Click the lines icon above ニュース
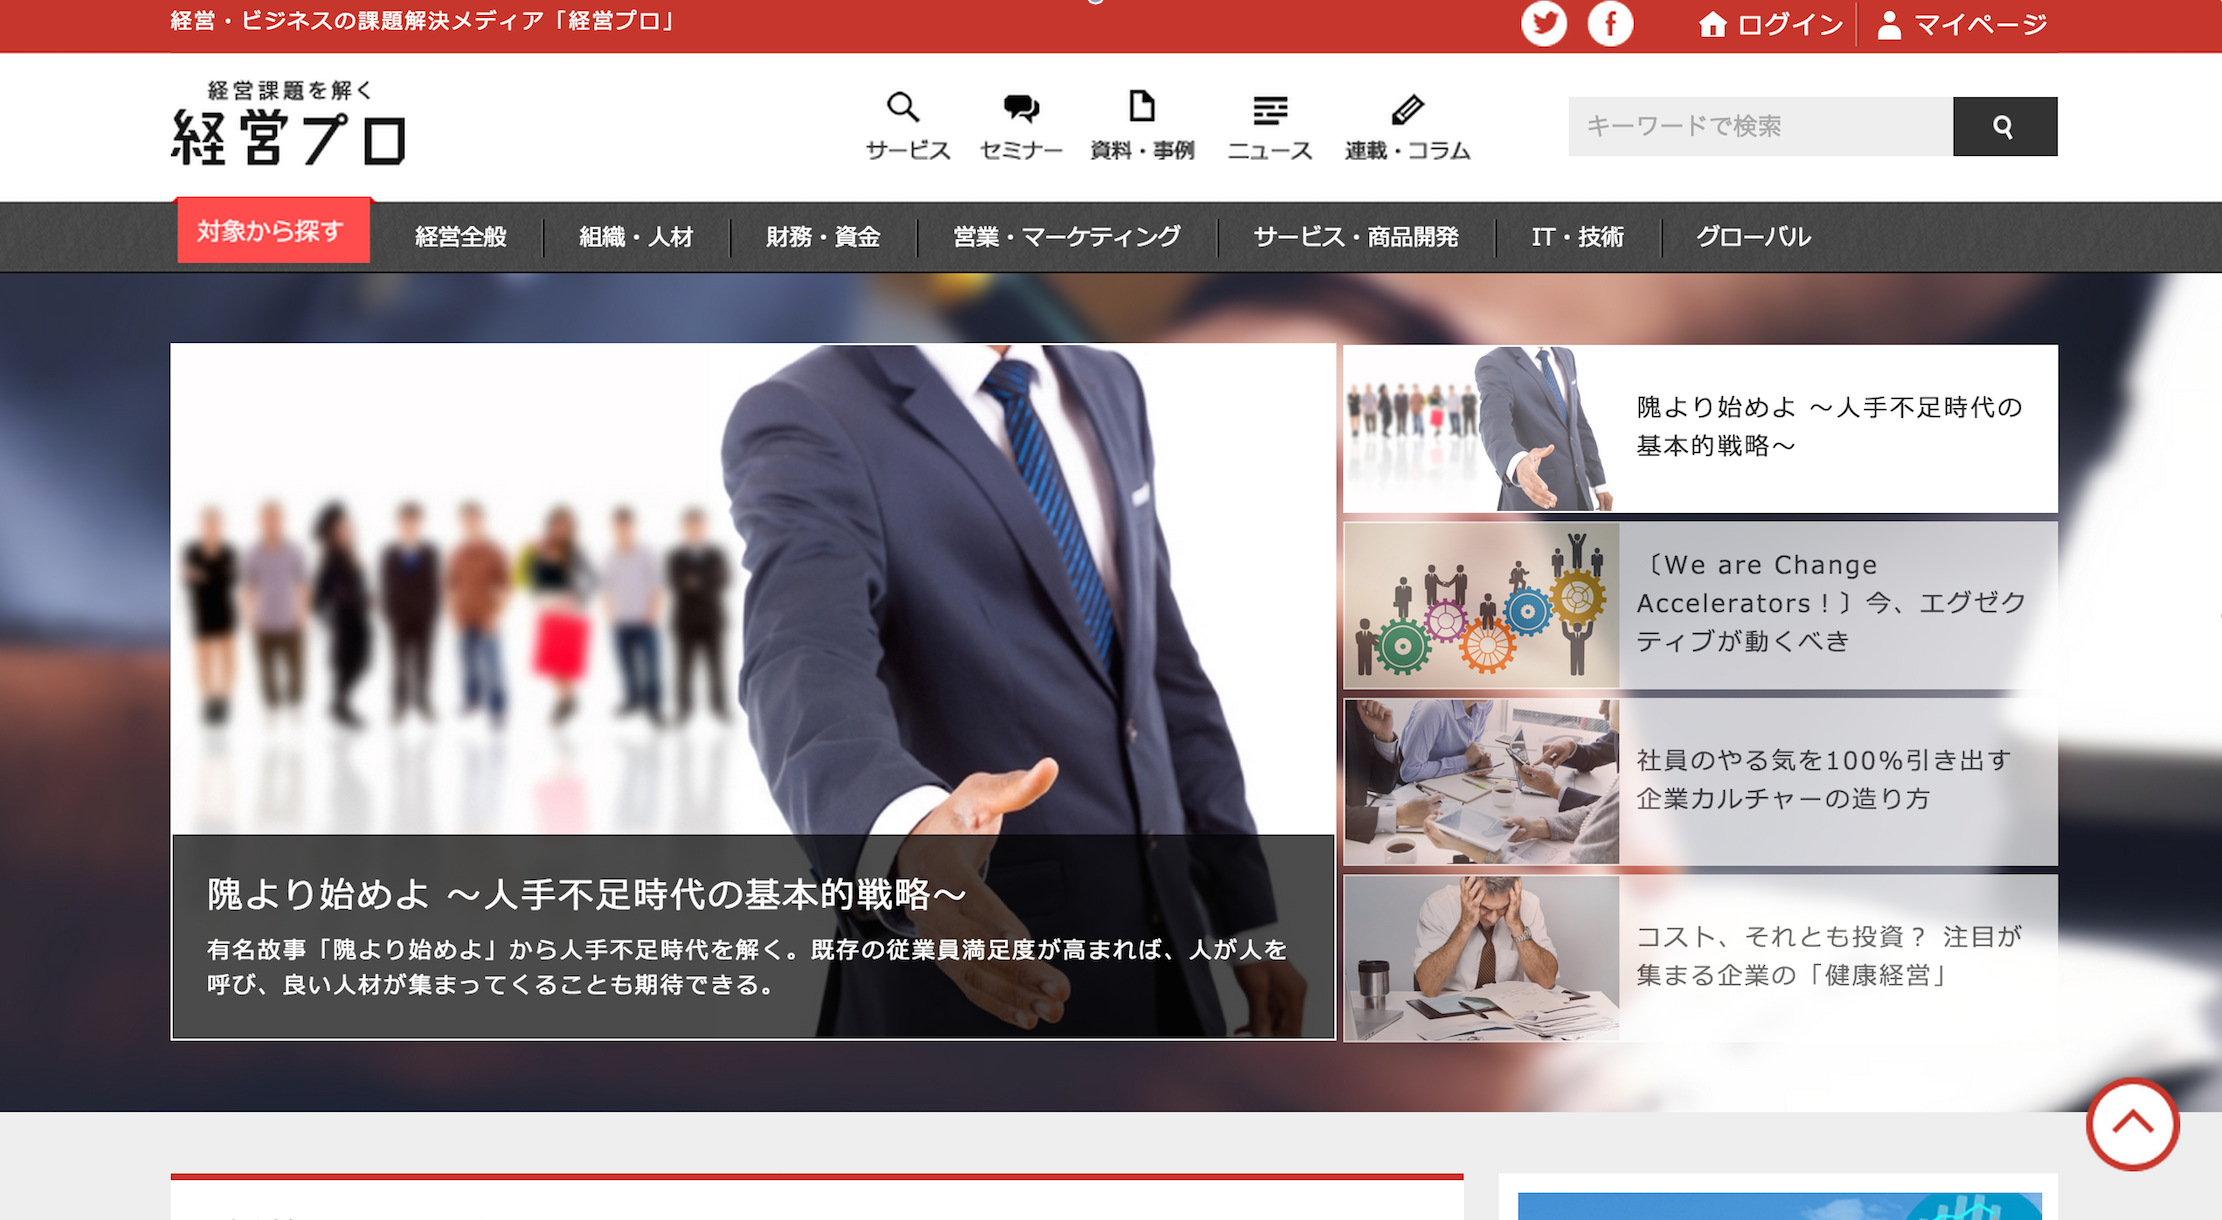This screenshot has height=1220, width=2222. tap(1270, 110)
